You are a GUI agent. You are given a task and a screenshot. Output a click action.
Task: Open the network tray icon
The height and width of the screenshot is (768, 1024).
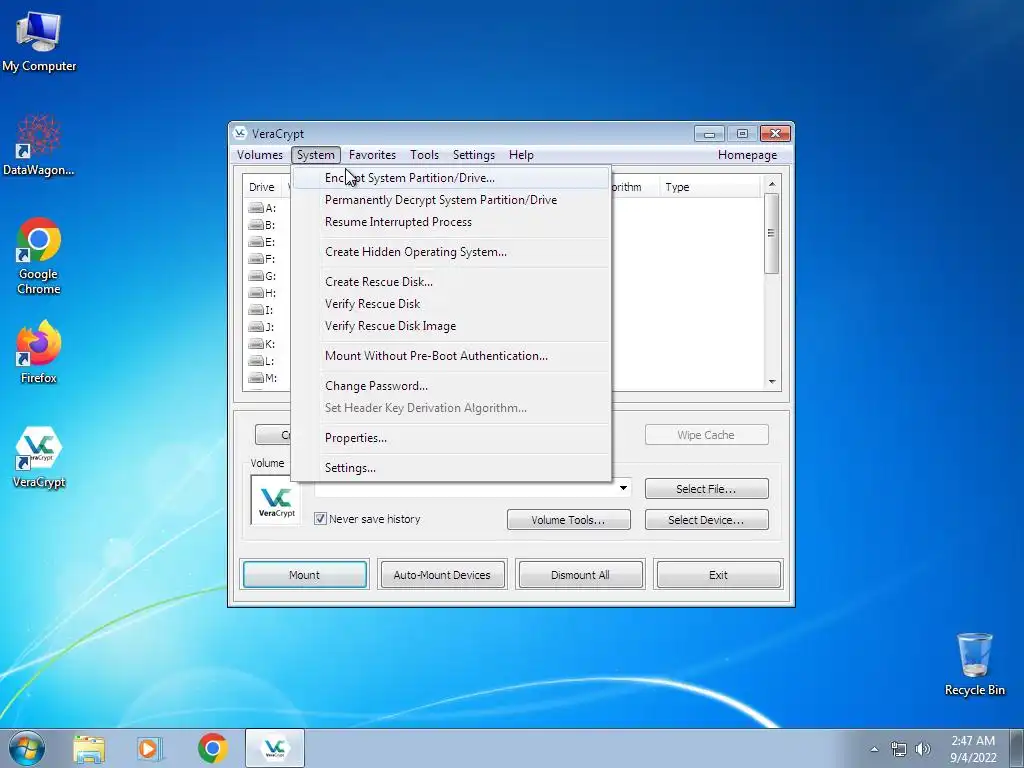pyautogui.click(x=899, y=749)
